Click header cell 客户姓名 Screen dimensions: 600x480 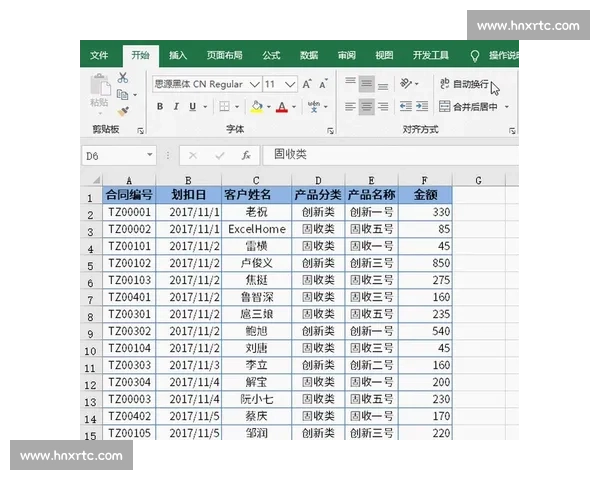pos(256,195)
